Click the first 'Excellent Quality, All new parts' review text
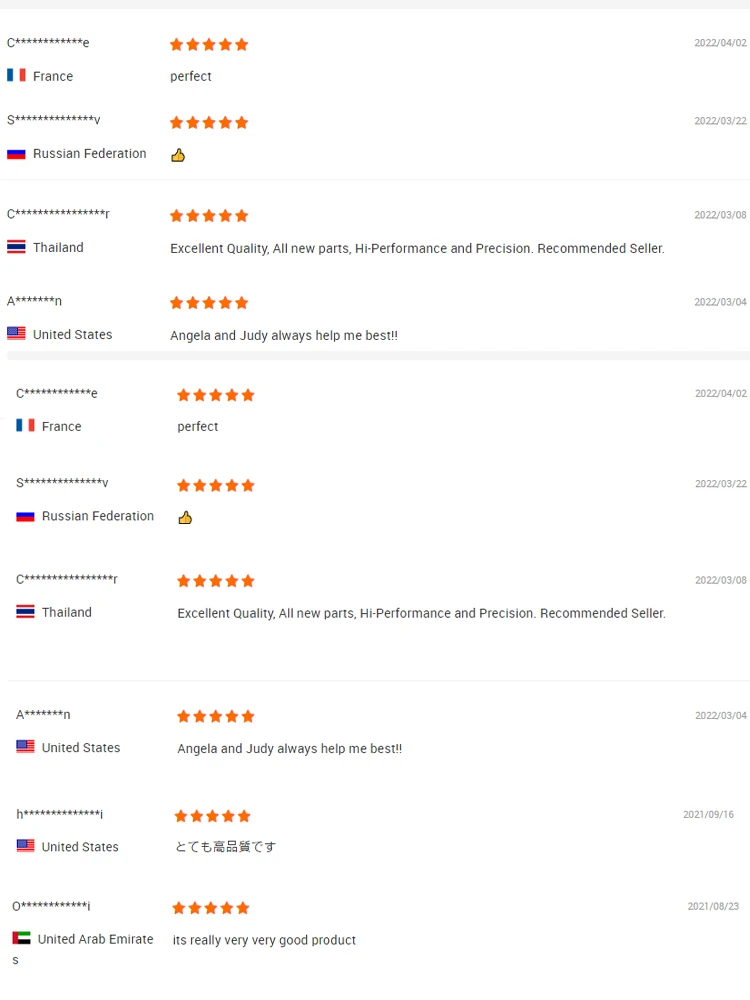Screen dimensions: 750x1000 coord(417,248)
